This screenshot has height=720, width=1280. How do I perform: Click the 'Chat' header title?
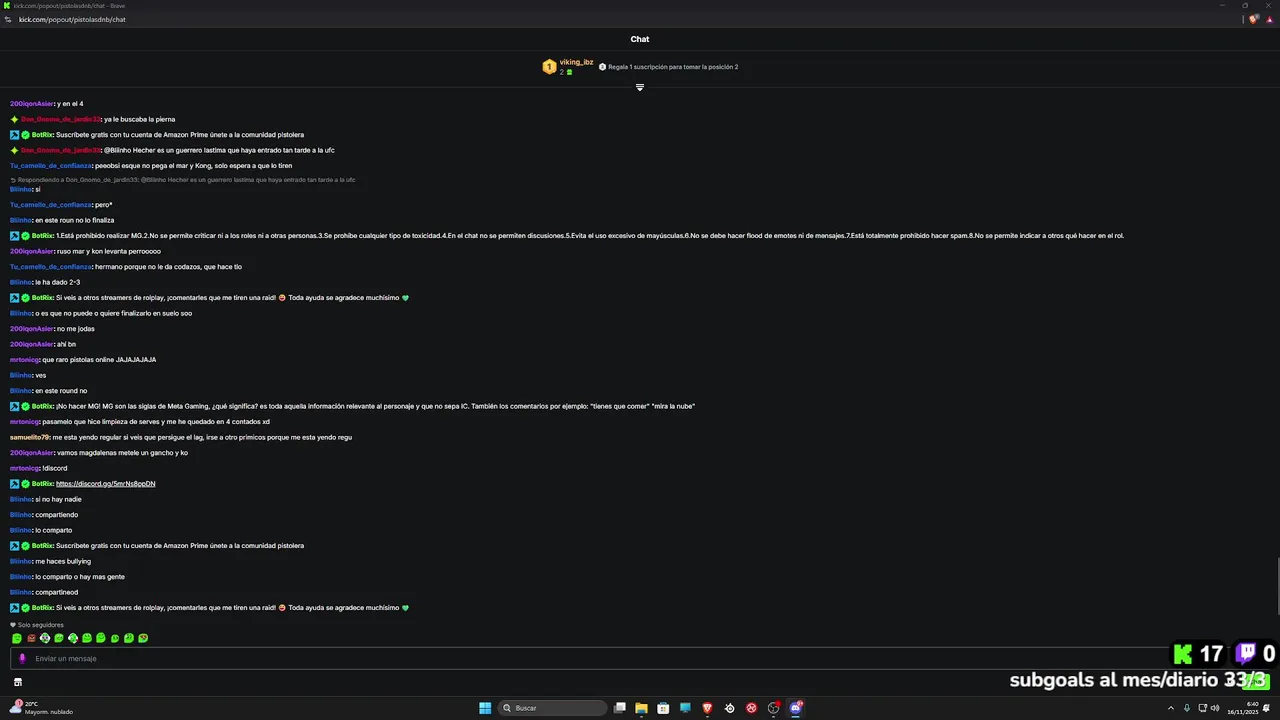[640, 39]
